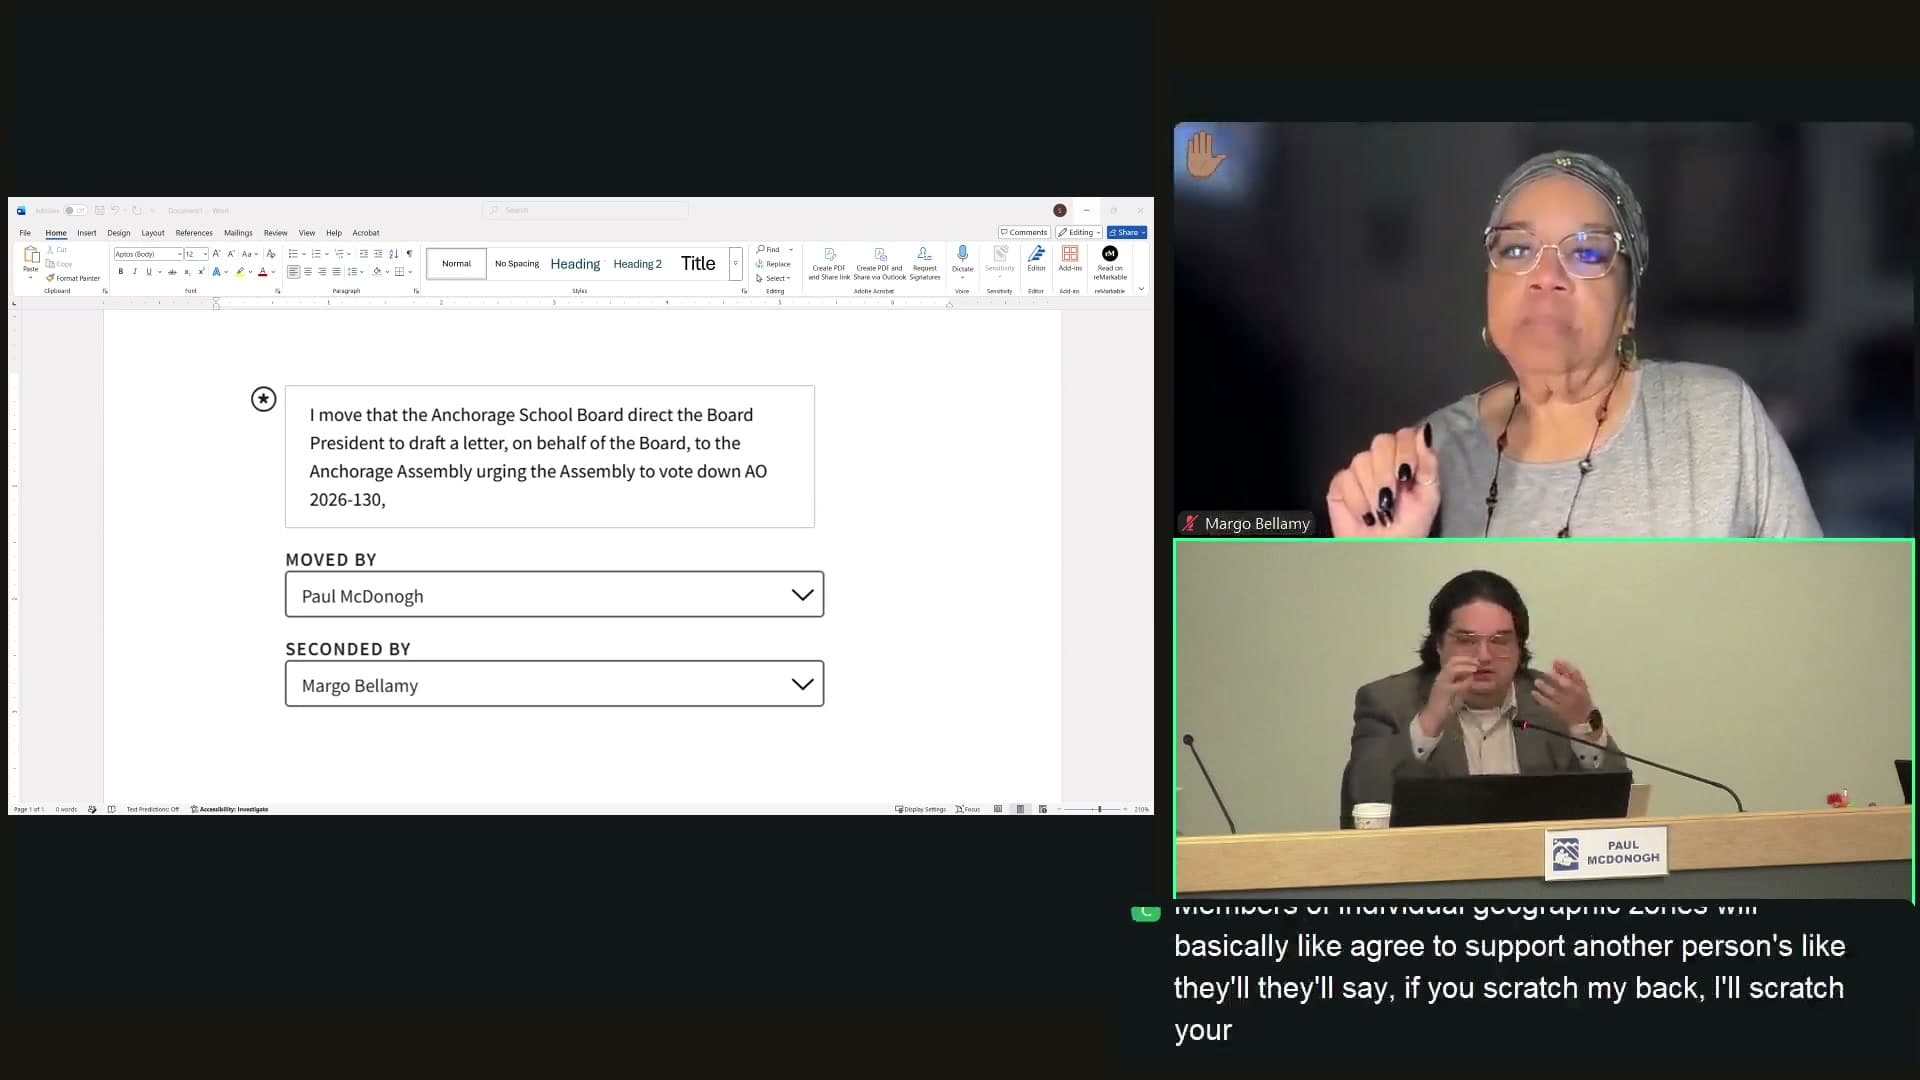Click the Format Painter tool
Image resolution: width=1920 pixels, height=1080 pixels.
73,278
